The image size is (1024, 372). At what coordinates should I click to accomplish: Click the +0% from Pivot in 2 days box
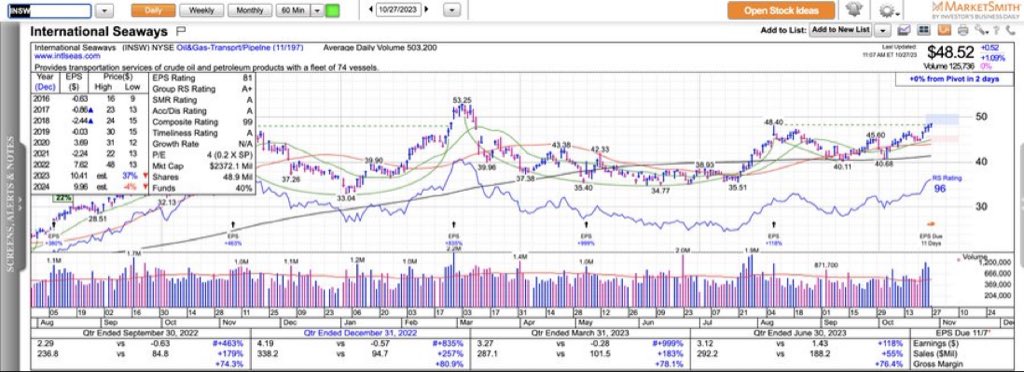[956, 79]
